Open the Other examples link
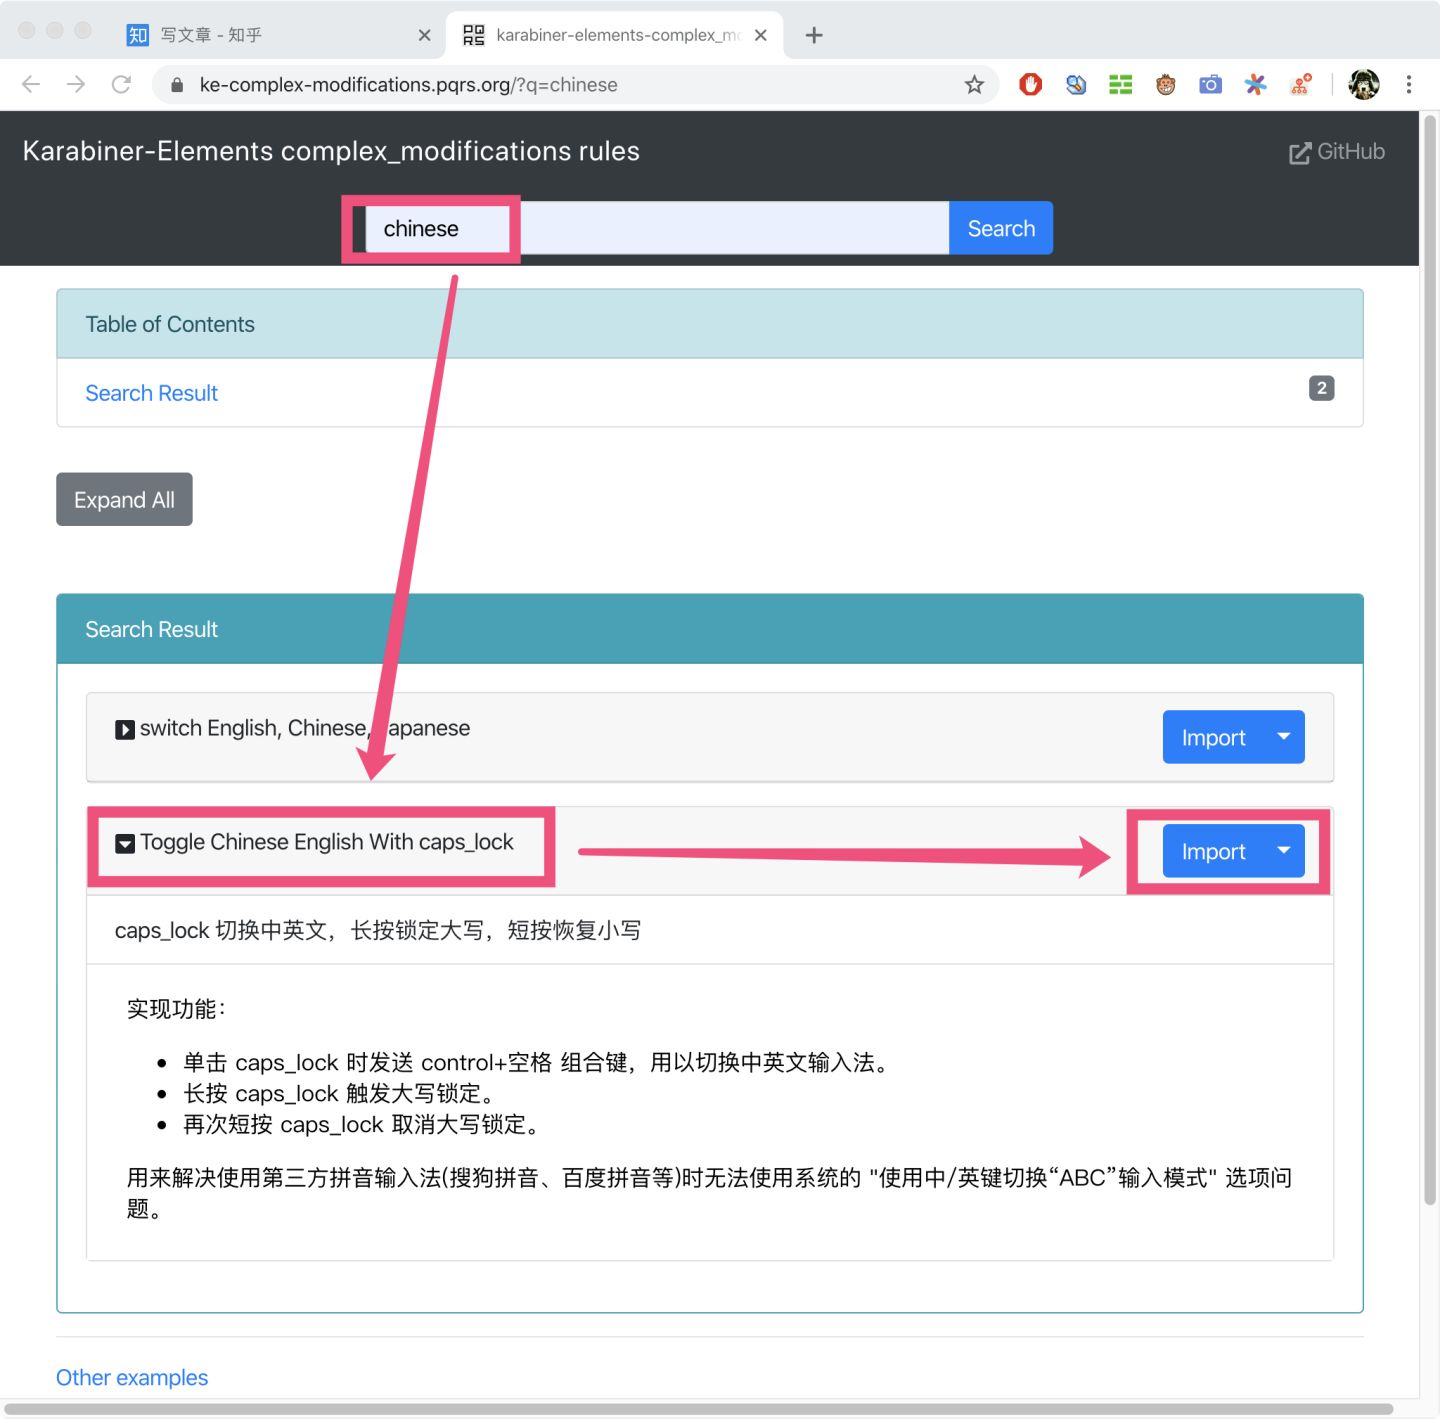The height and width of the screenshot is (1419, 1440). 132,1377
